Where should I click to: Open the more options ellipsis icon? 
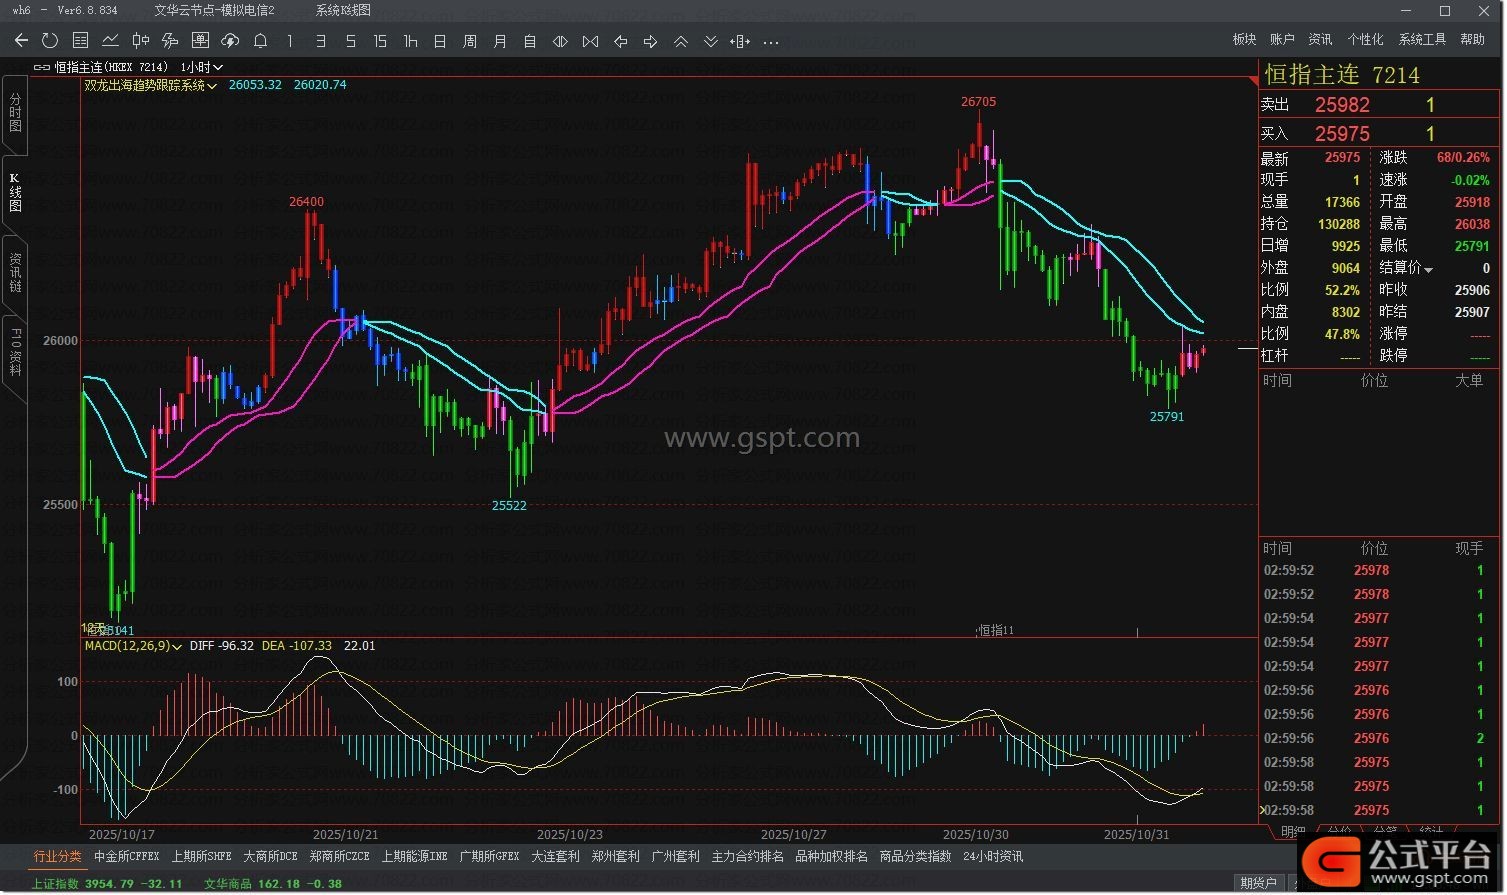pyautogui.click(x=771, y=42)
